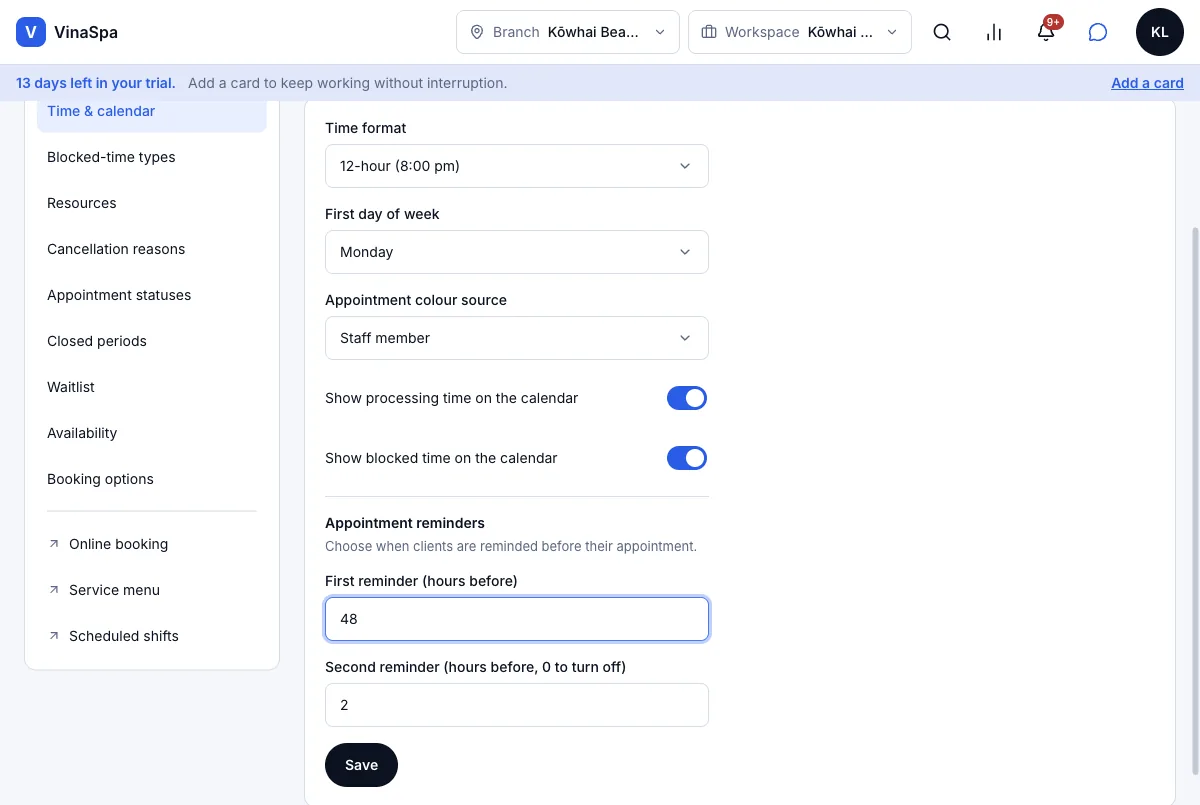Go to the Service menu link

152,590
